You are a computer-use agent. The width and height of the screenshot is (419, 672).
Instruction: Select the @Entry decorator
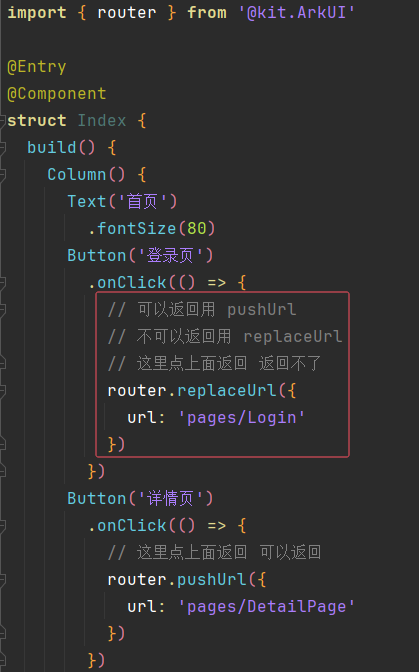[x=37, y=67]
